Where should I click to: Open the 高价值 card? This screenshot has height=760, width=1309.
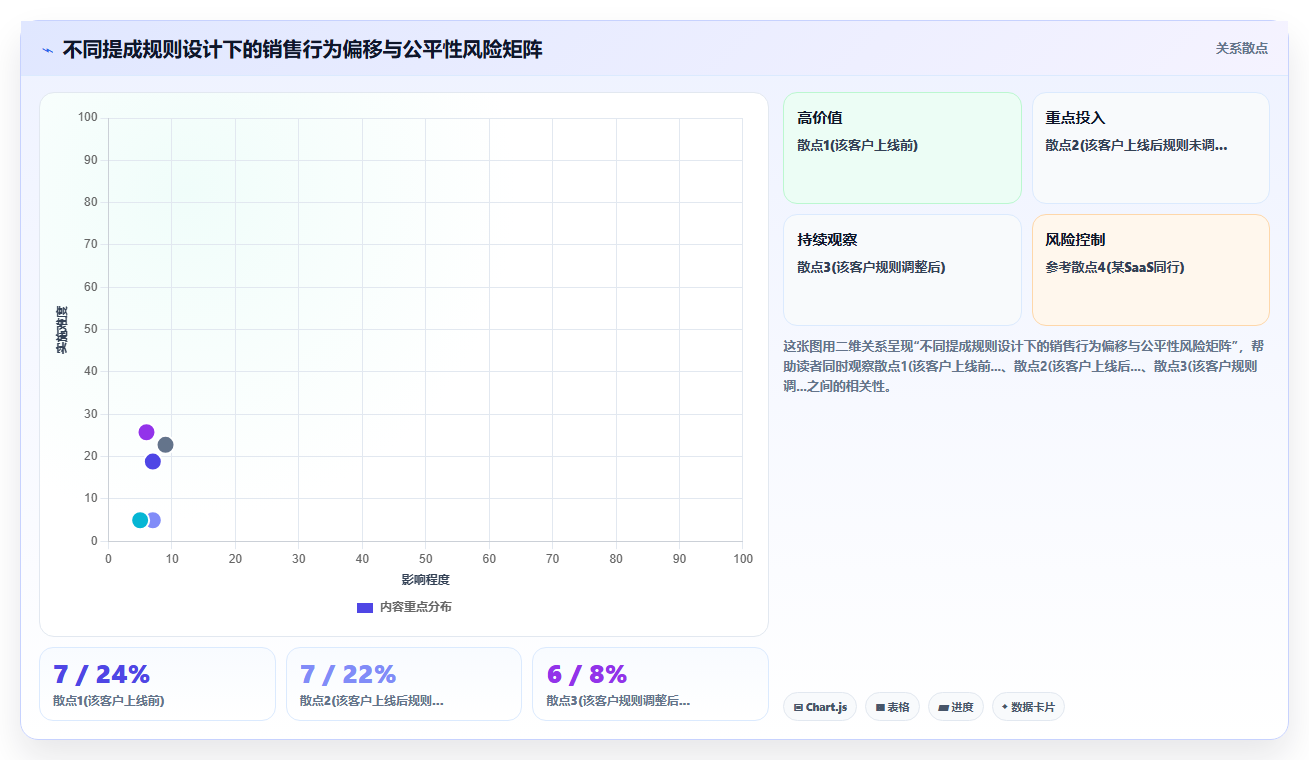902,148
